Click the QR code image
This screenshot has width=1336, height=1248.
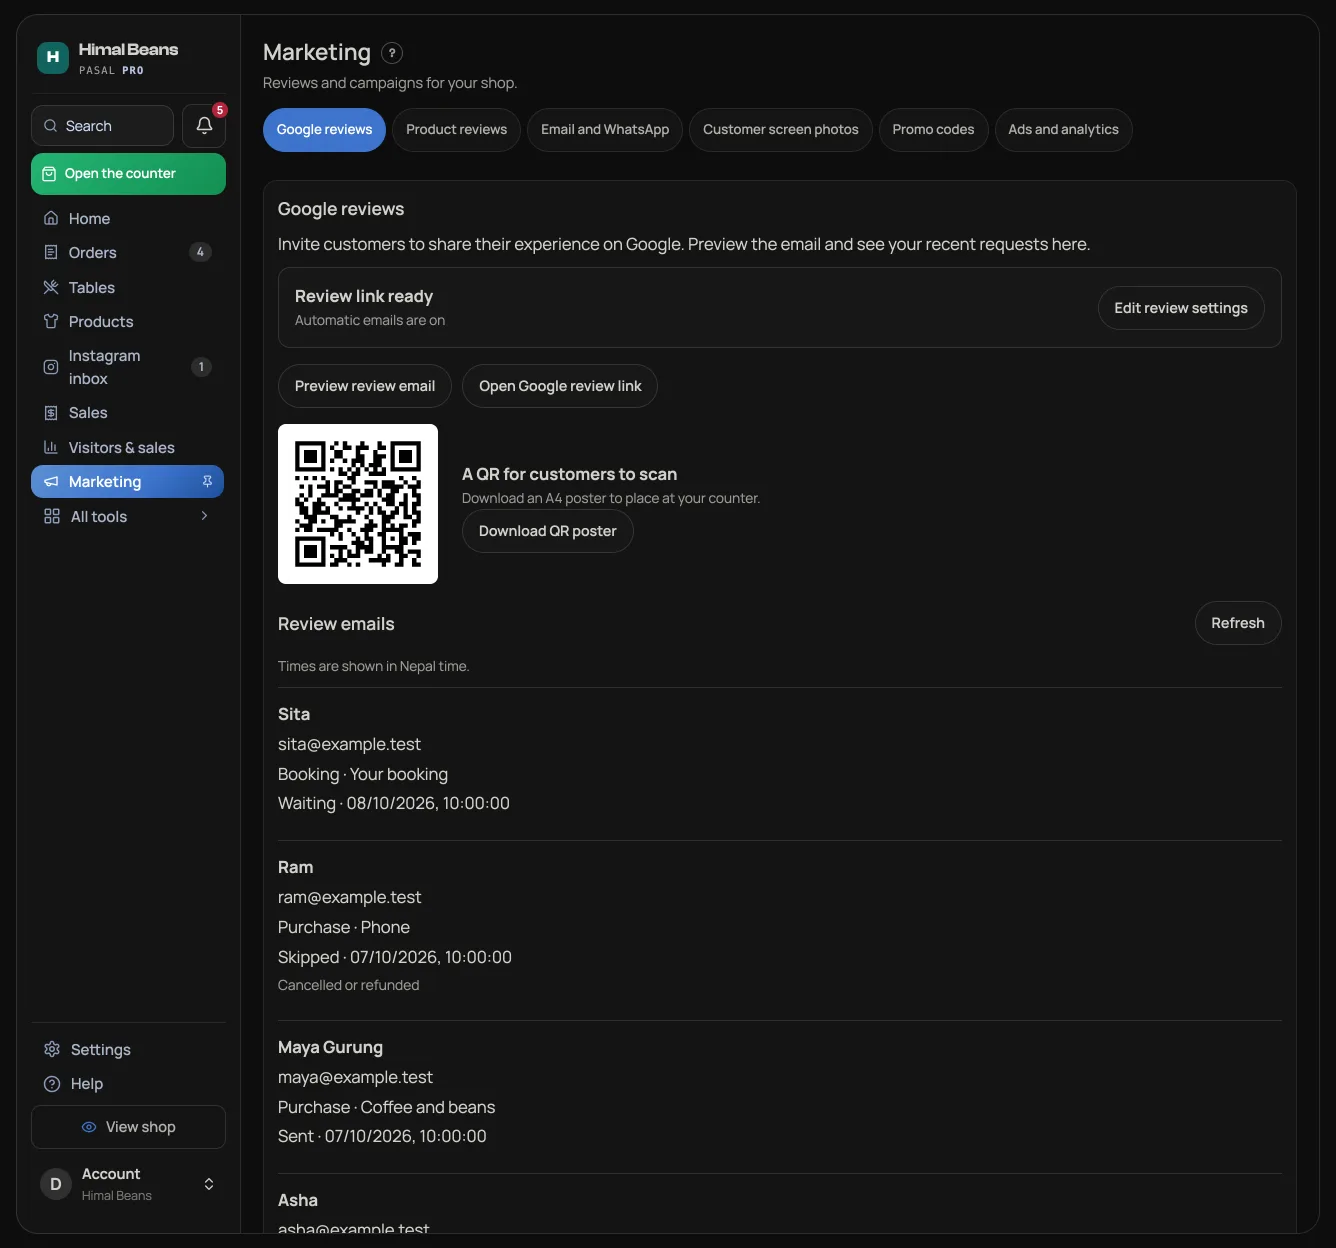point(358,504)
